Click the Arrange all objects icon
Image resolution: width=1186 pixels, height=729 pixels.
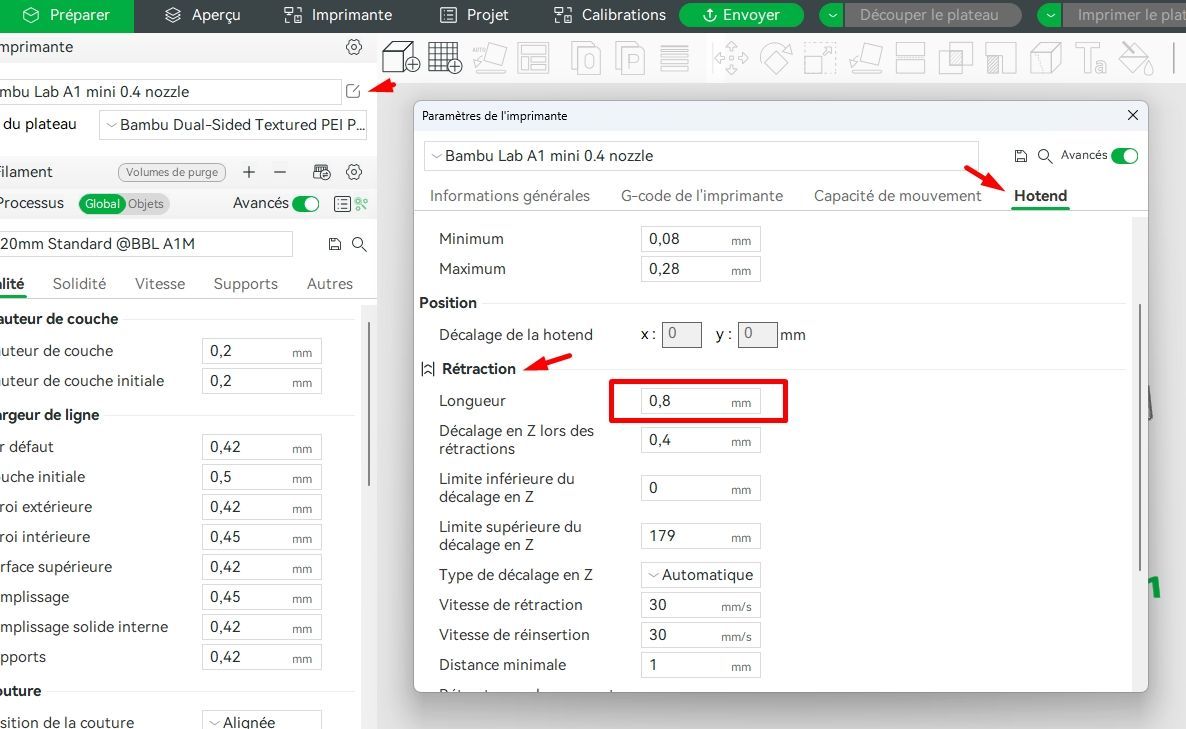click(x=534, y=58)
